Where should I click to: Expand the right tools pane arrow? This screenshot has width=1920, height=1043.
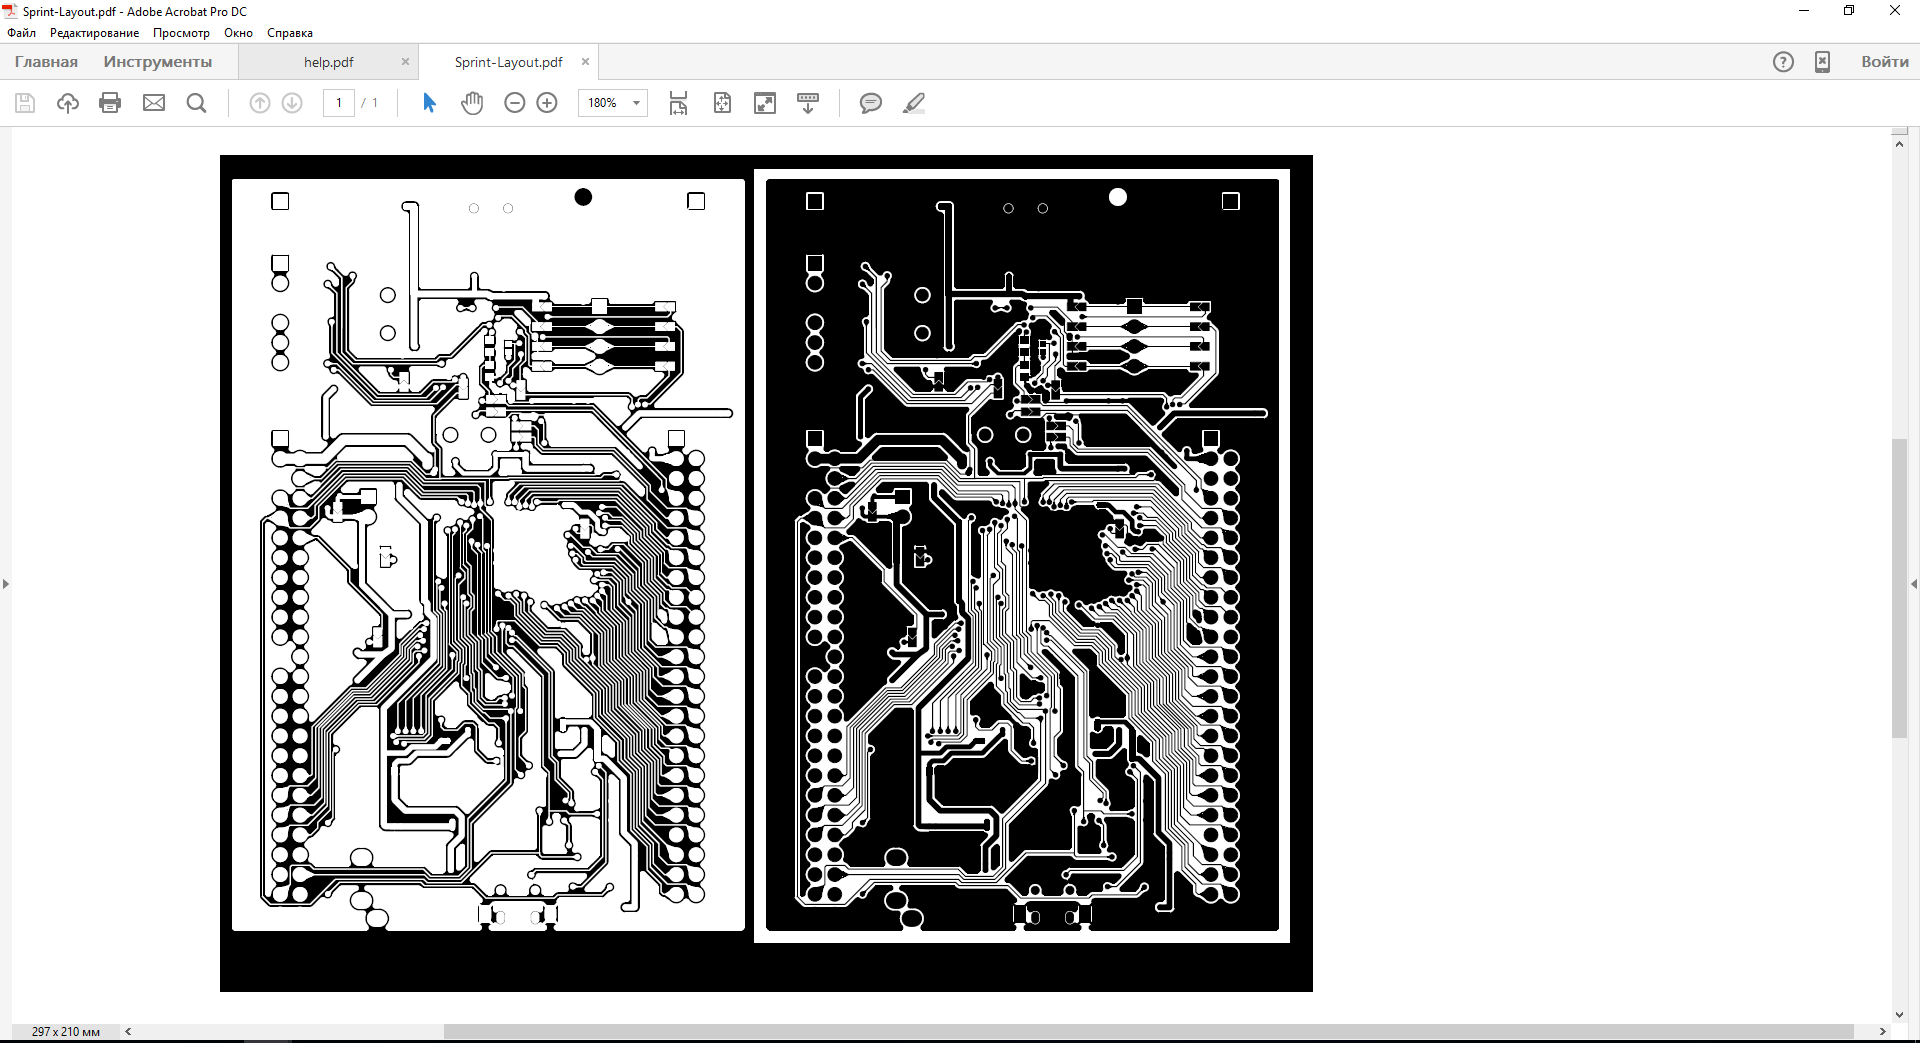point(1914,584)
